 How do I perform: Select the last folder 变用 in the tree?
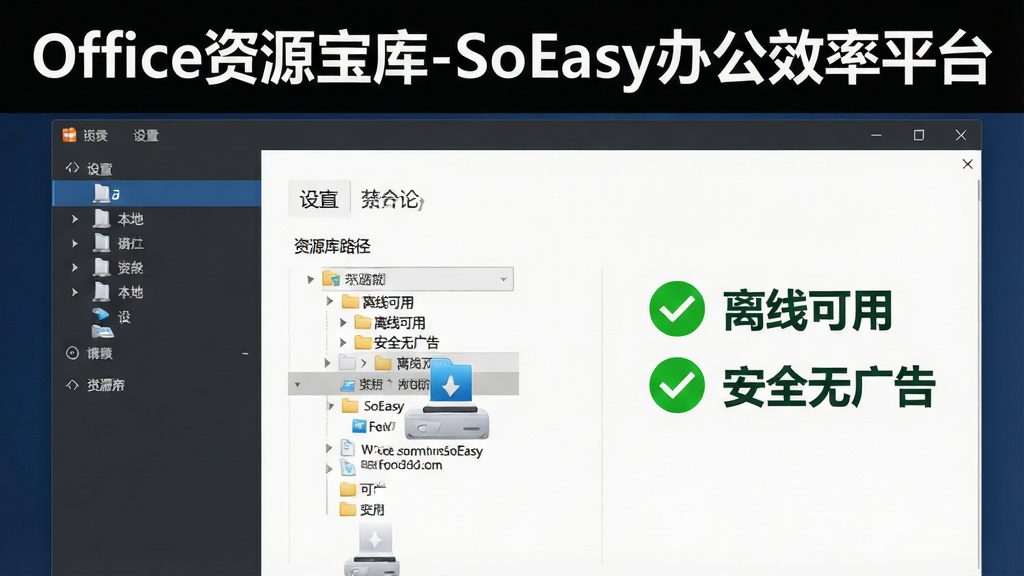pyautogui.click(x=372, y=509)
